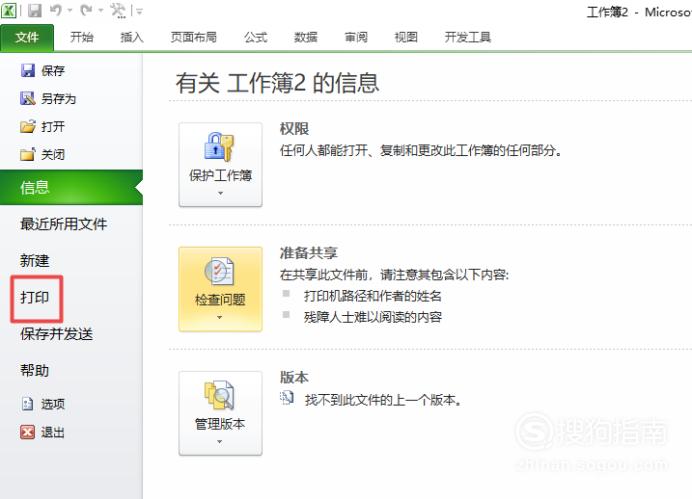Click the Redo icon in quick access toolbar
The width and height of the screenshot is (692, 499).
click(86, 10)
